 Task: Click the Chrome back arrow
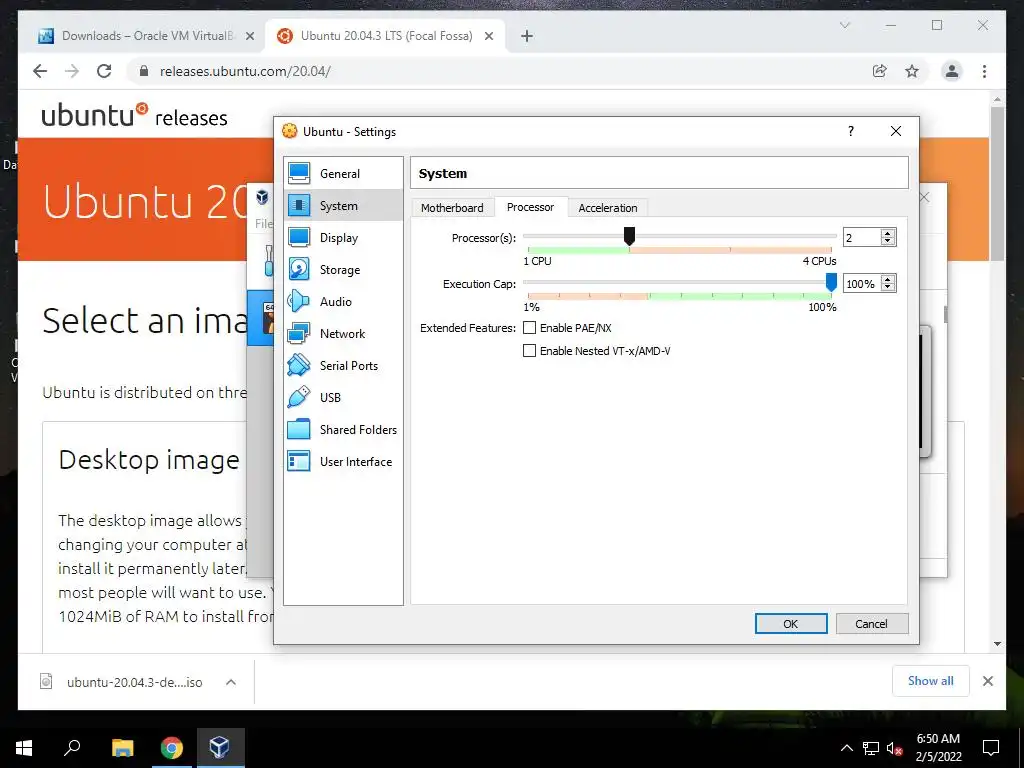(x=40, y=71)
